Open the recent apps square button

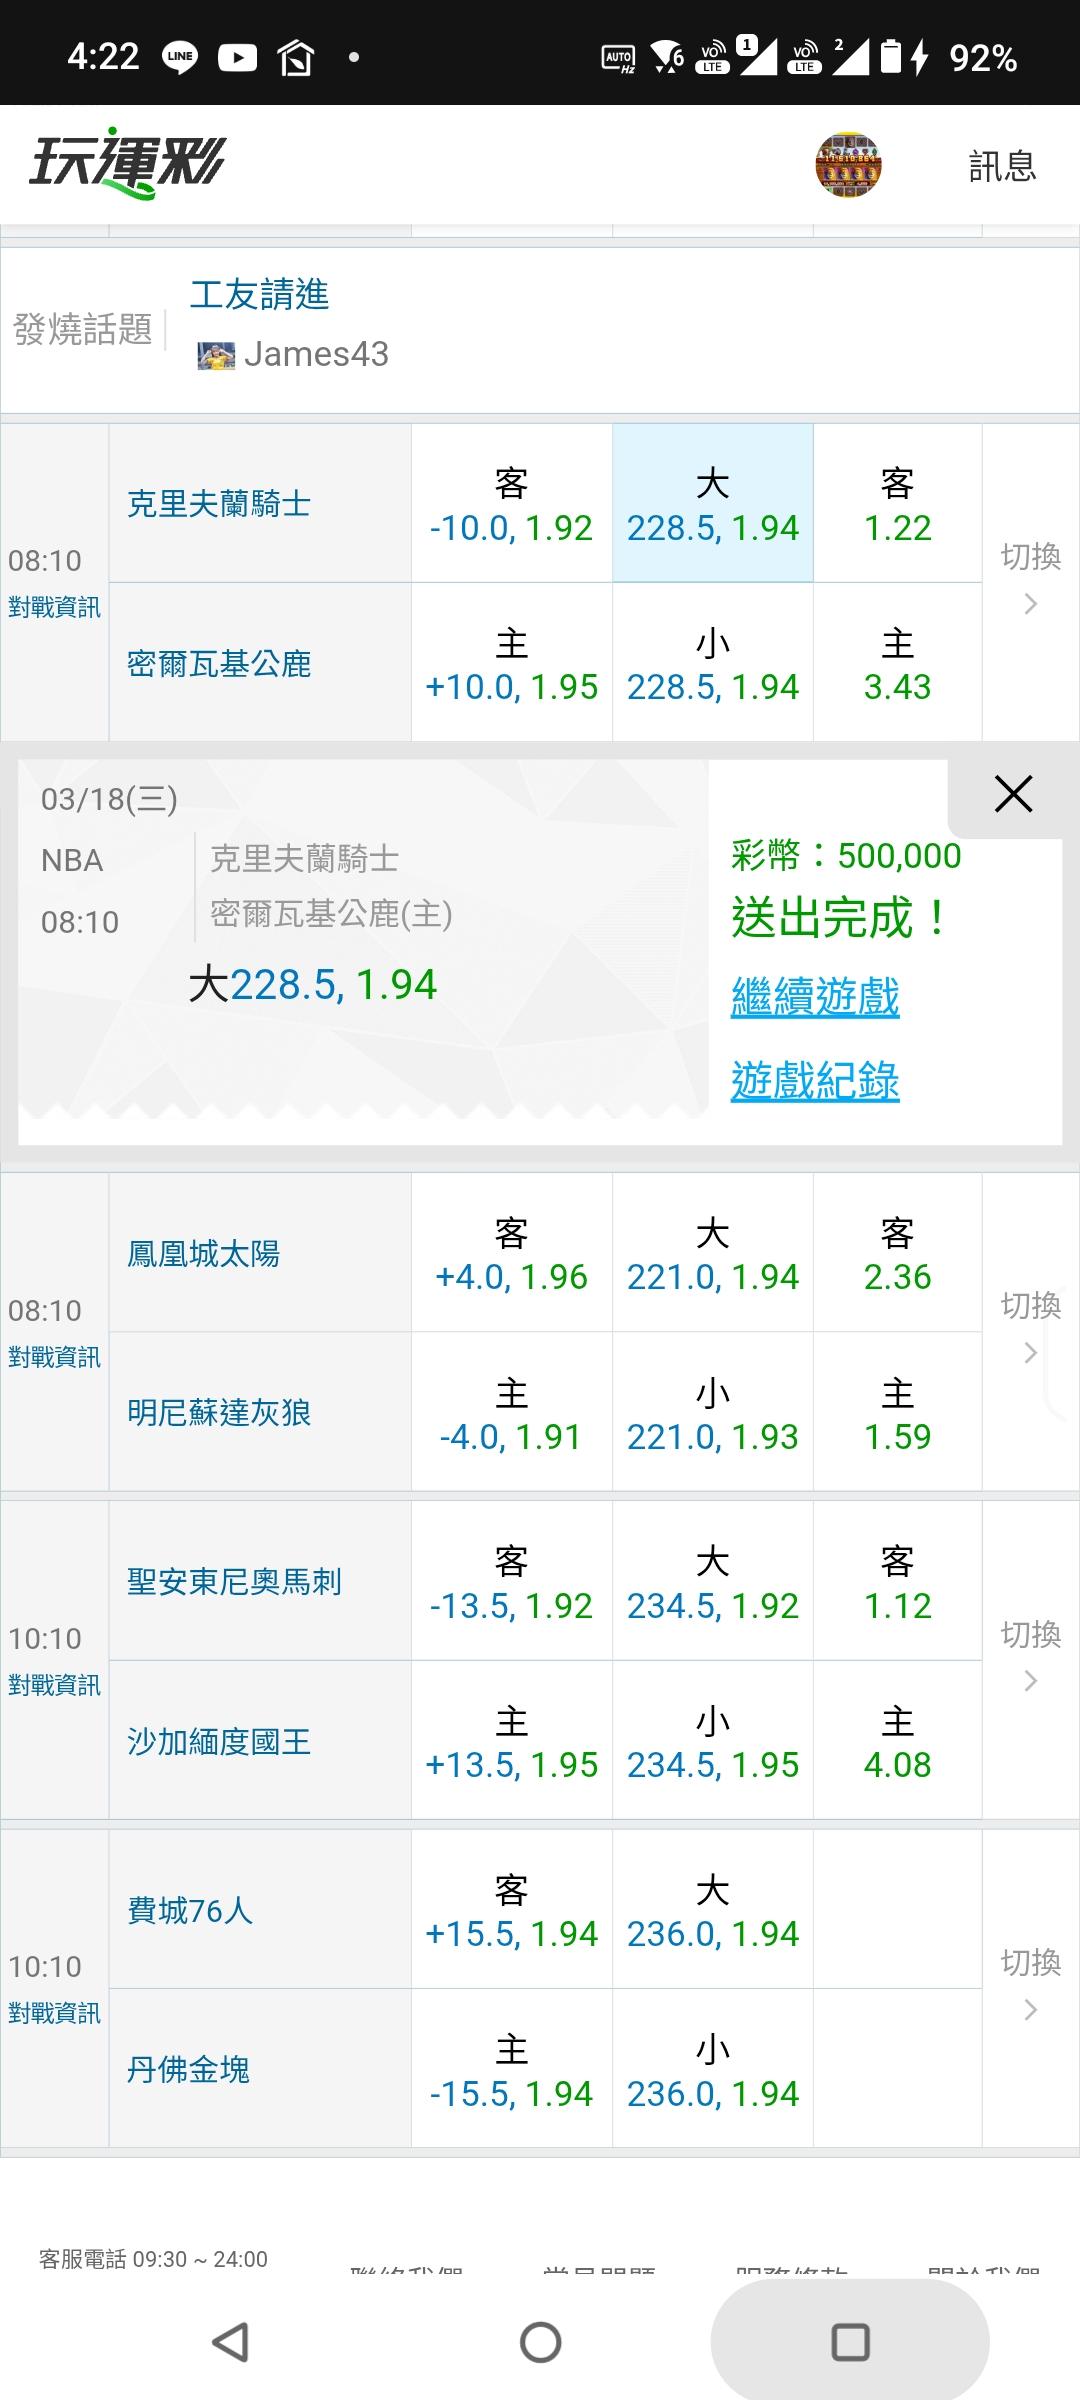(x=850, y=2342)
